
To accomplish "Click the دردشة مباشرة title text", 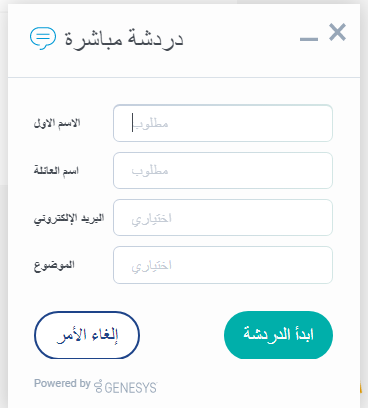I will 124,38.
